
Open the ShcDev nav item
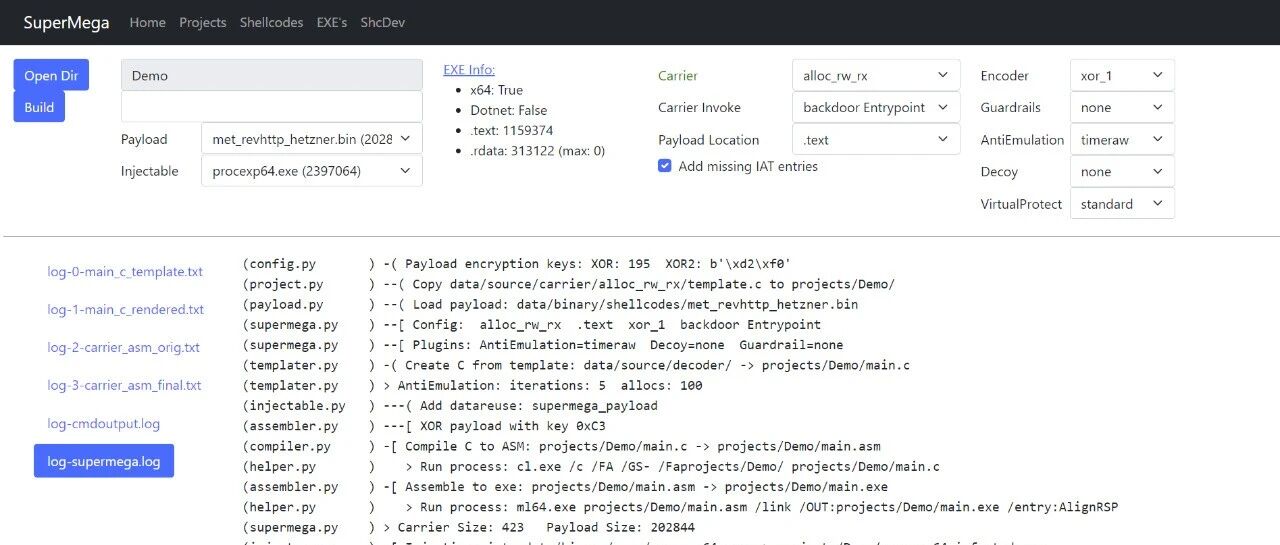[383, 22]
